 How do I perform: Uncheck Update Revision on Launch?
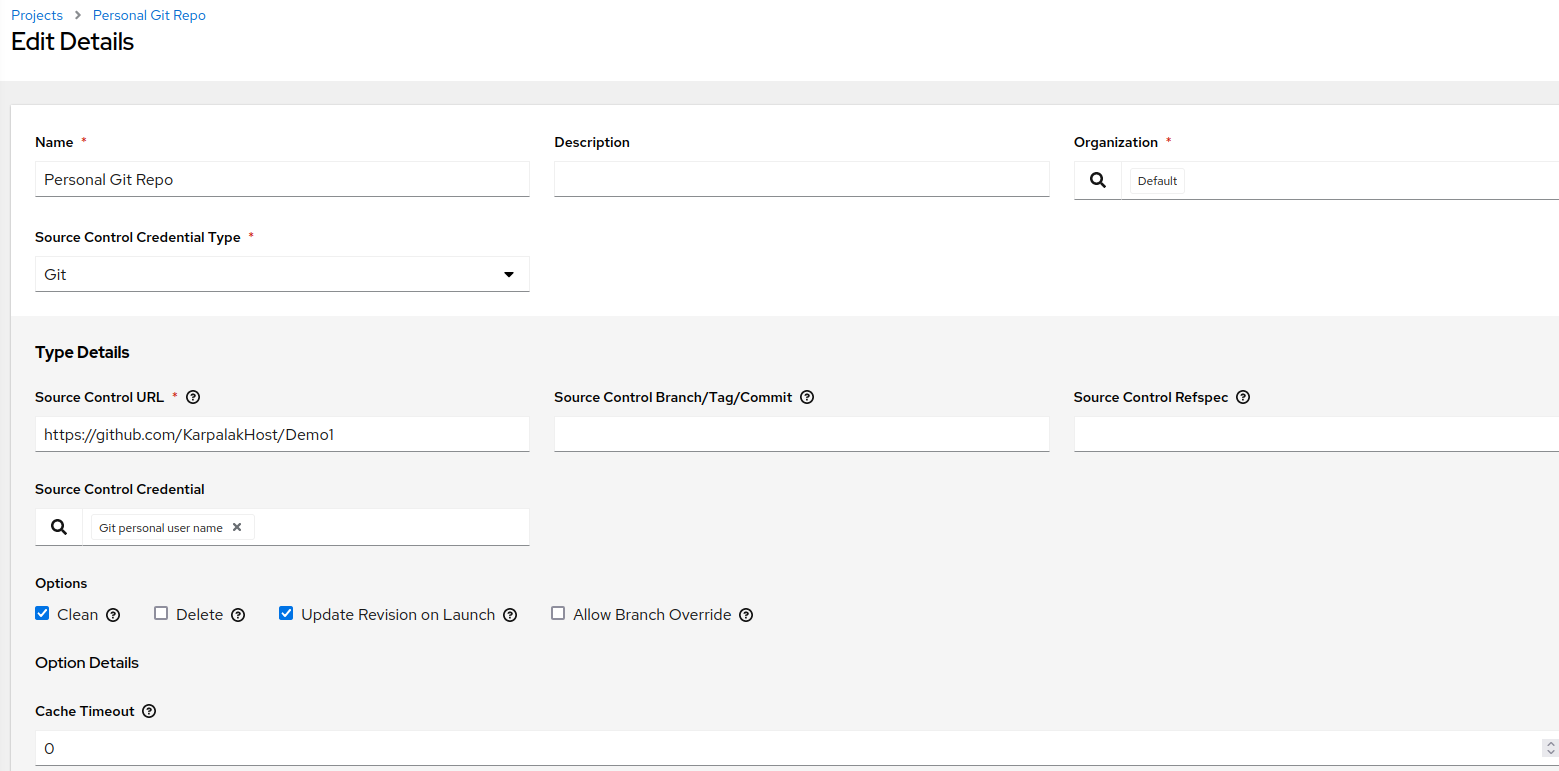pyautogui.click(x=286, y=613)
